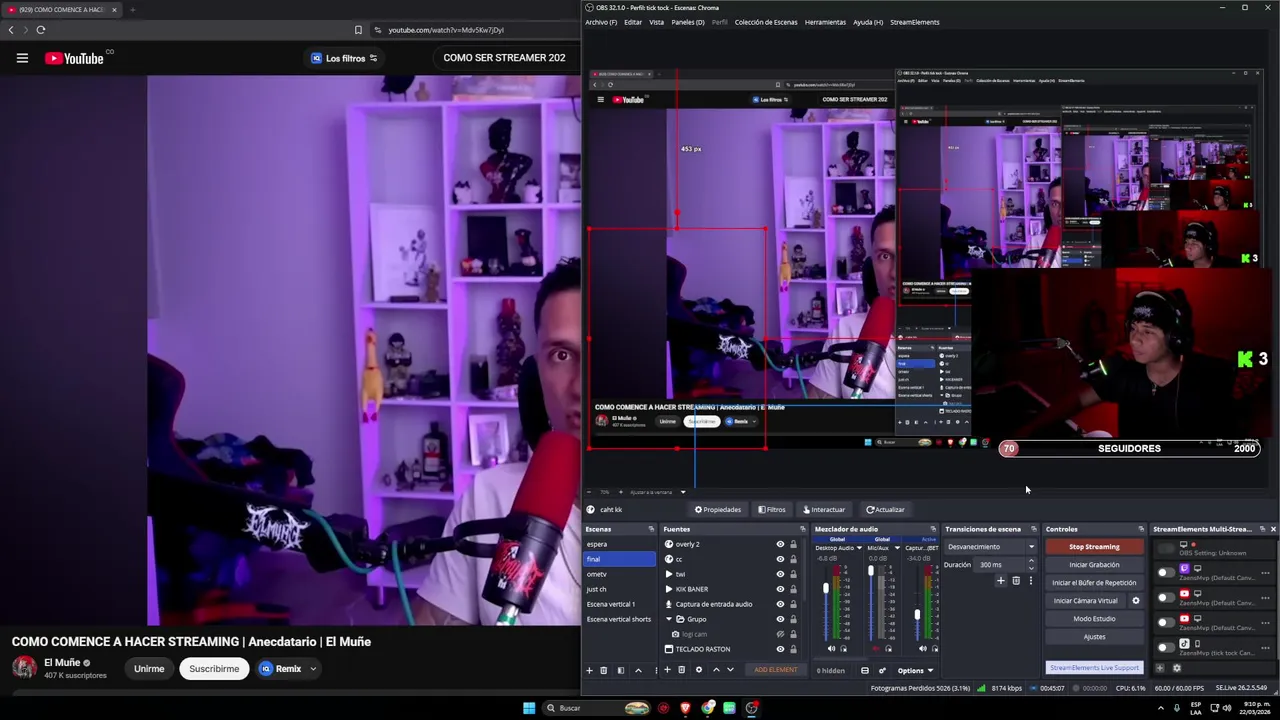Screen dimensions: 1280x720
Task: Add a StreamElements multi-stream output
Action: click(1160, 668)
